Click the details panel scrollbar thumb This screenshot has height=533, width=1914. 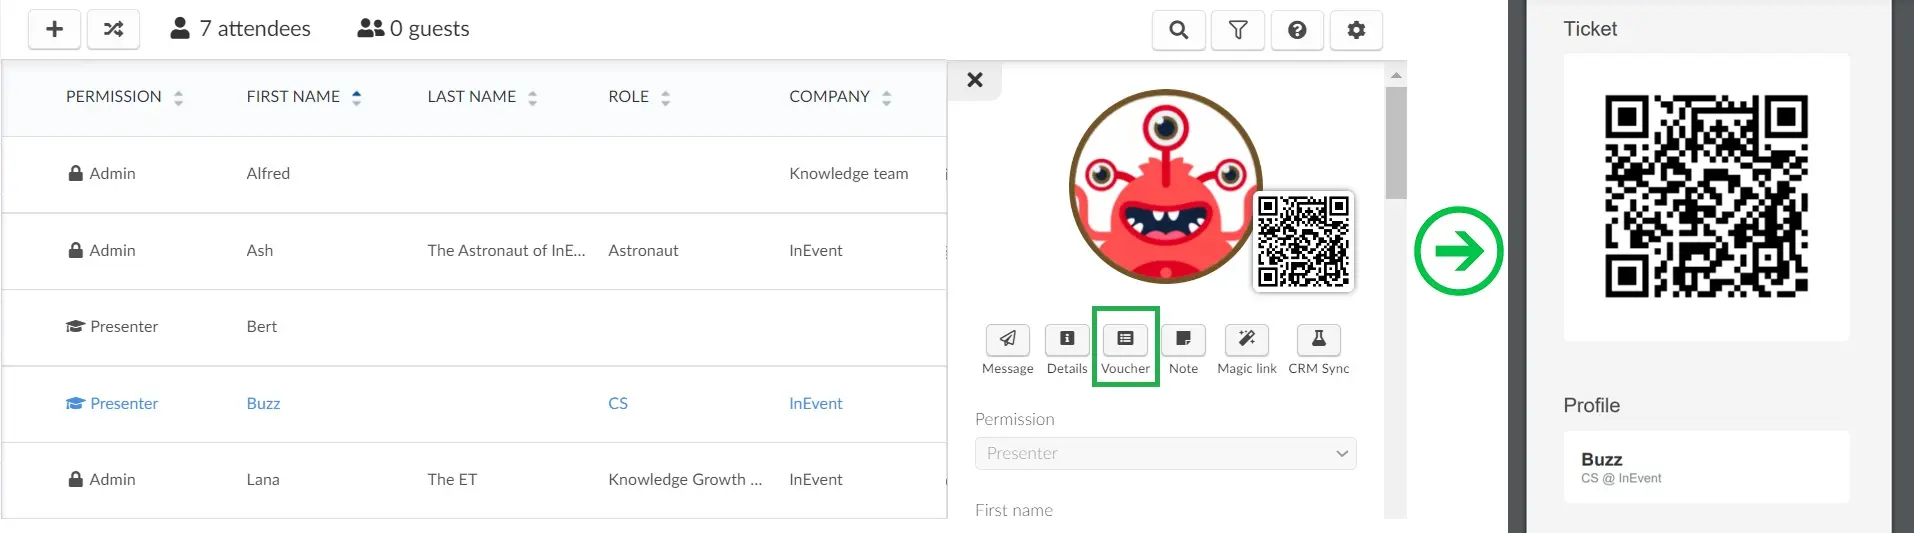tap(1396, 143)
